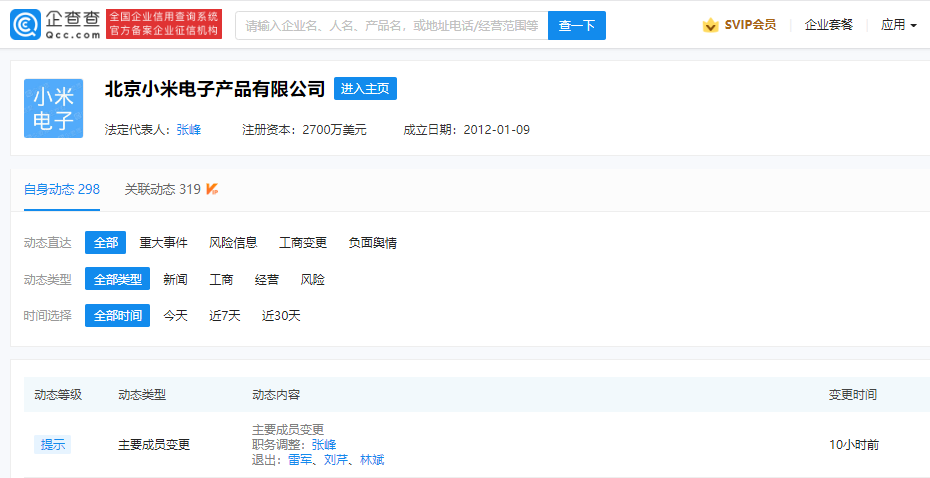Click the 小米电子 company logo thumbnail
This screenshot has width=930, height=478.
coord(53,109)
